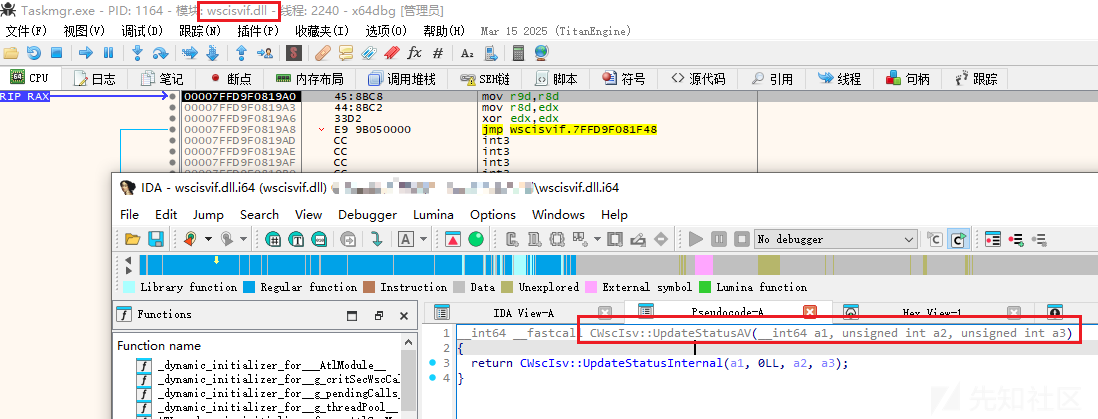Open the No debugger dropdown in IDA

pyautogui.click(x=835, y=240)
